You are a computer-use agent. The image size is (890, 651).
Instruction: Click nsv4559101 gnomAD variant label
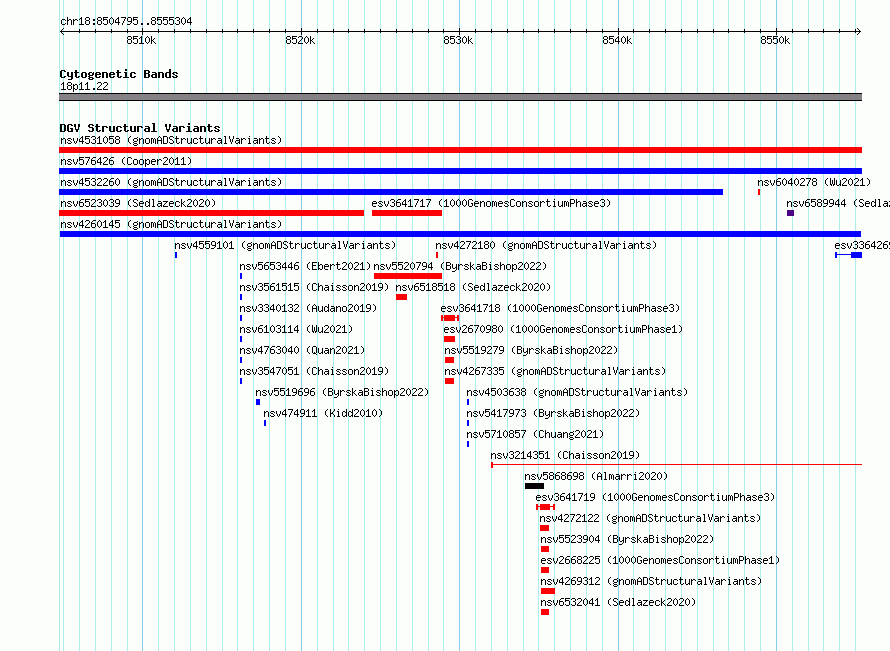(x=285, y=245)
